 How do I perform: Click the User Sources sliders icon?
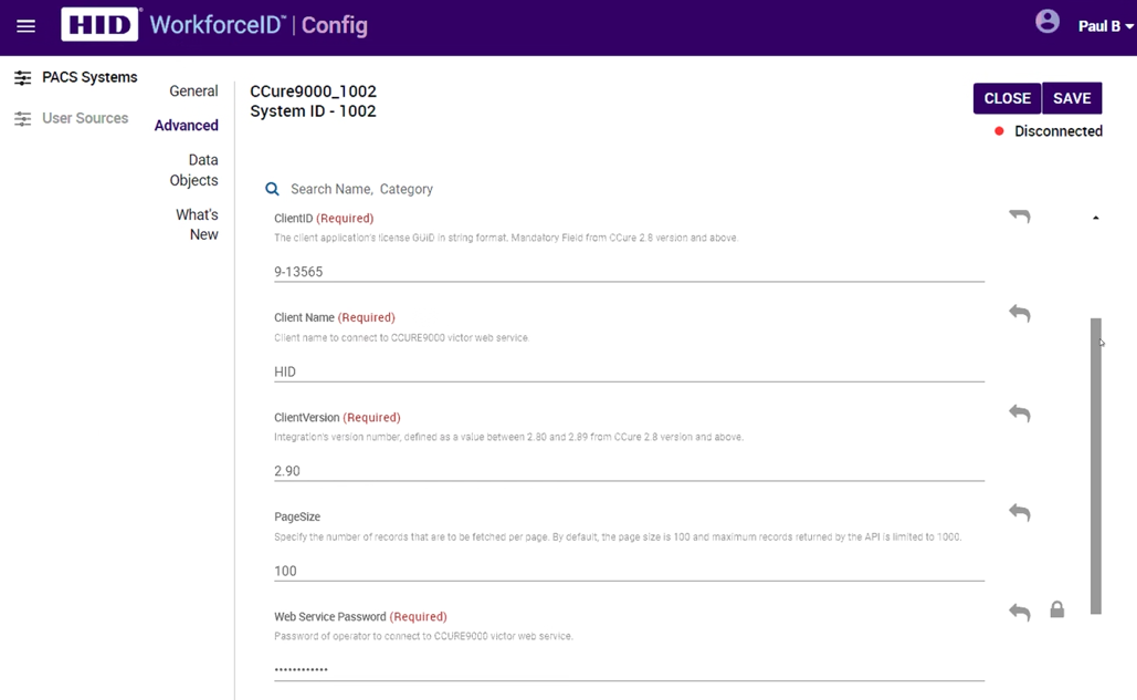point(23,118)
